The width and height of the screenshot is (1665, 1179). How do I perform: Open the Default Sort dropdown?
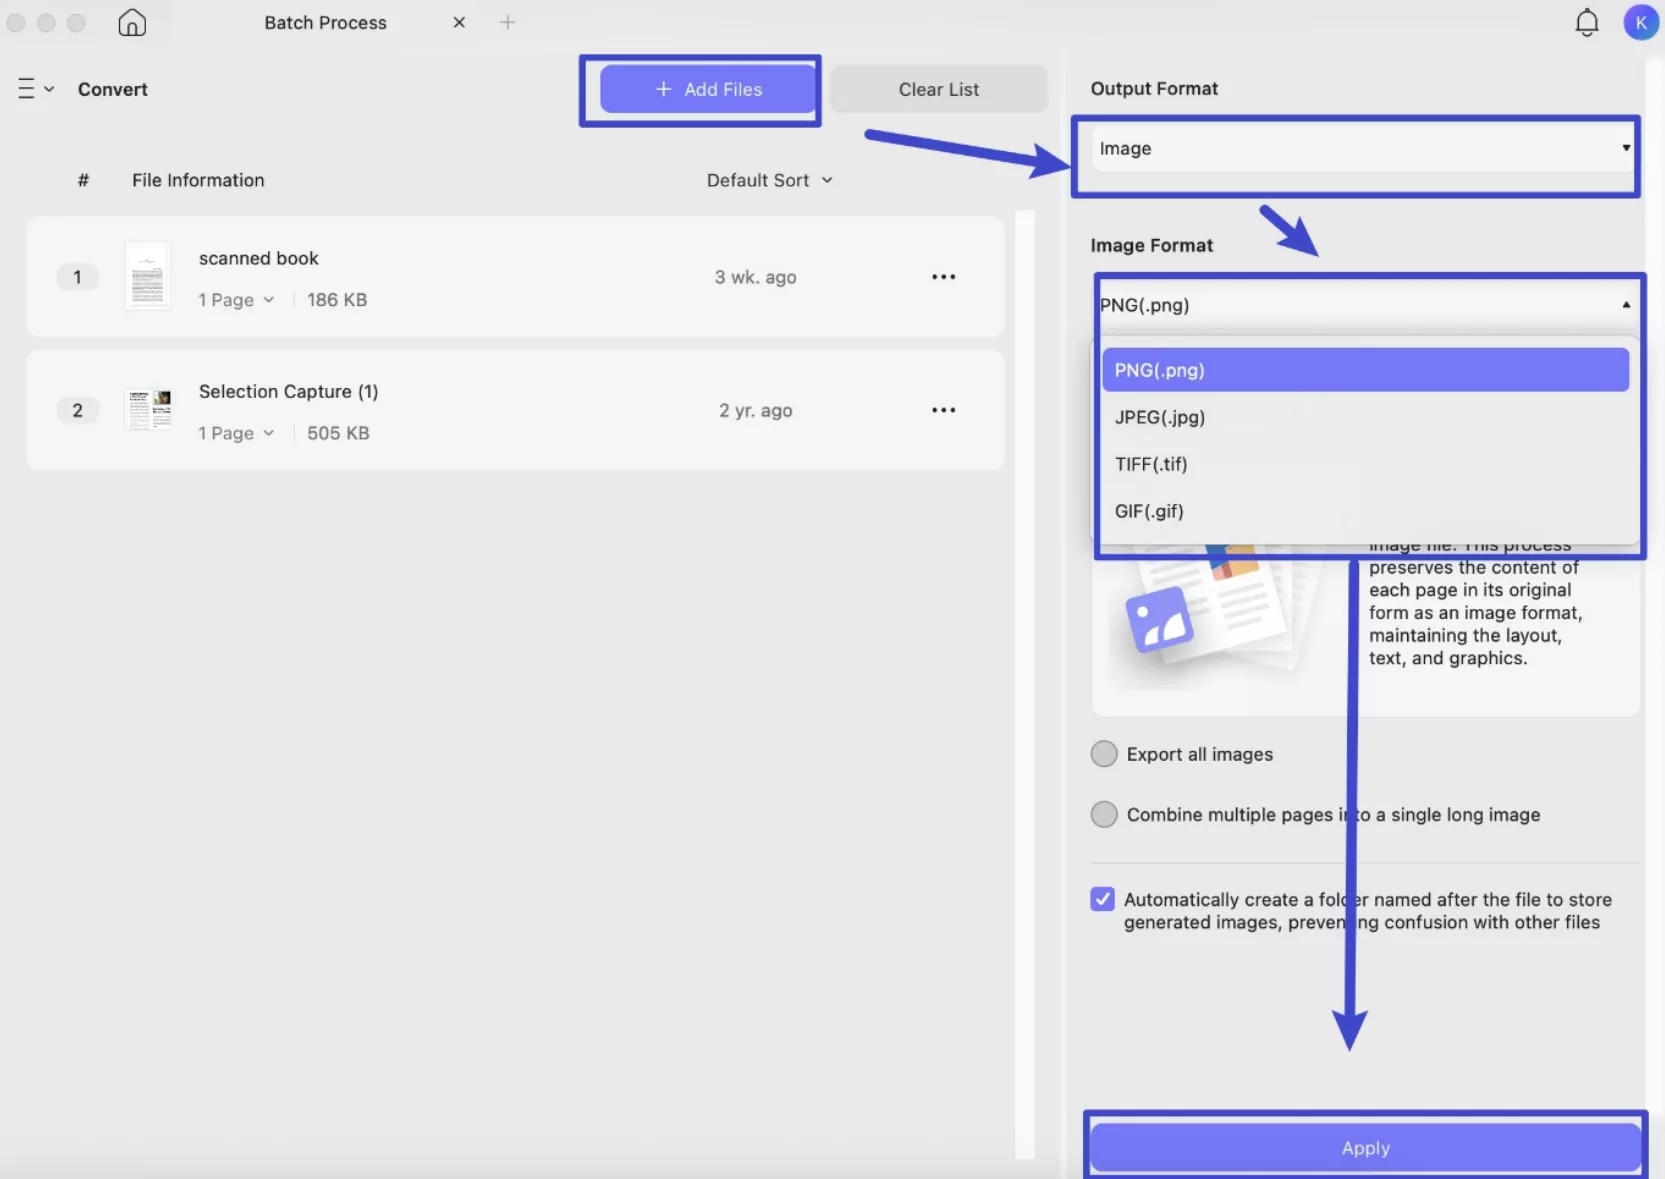tap(770, 180)
